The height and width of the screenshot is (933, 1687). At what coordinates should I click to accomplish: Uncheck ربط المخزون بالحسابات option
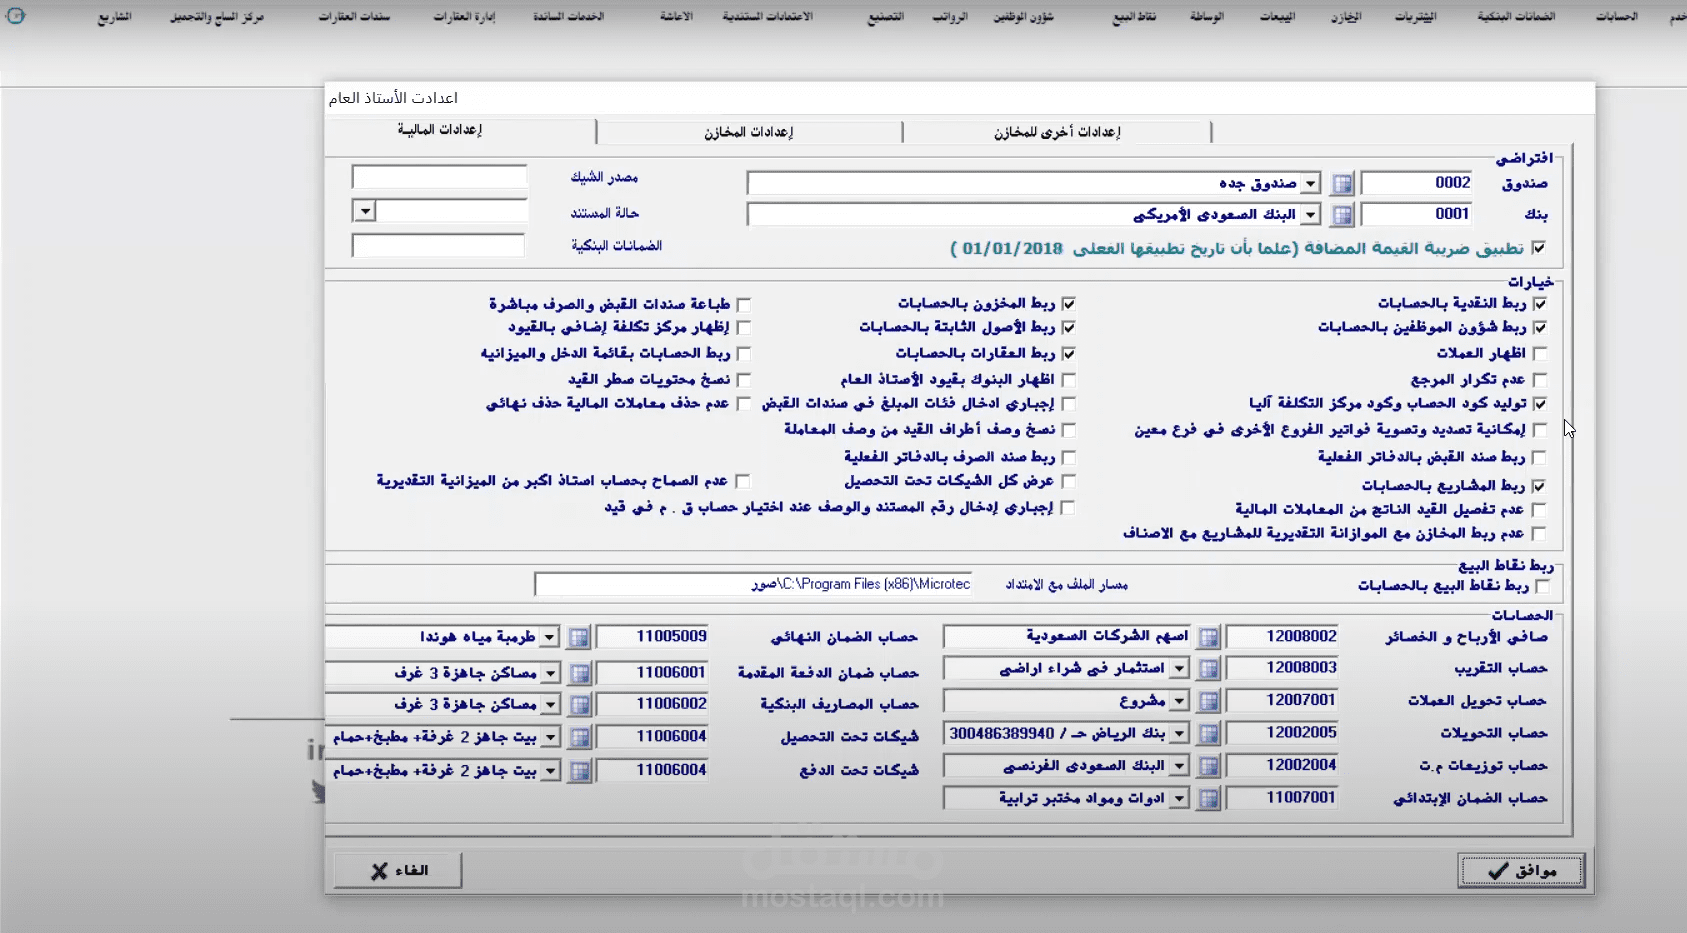[x=1070, y=303]
